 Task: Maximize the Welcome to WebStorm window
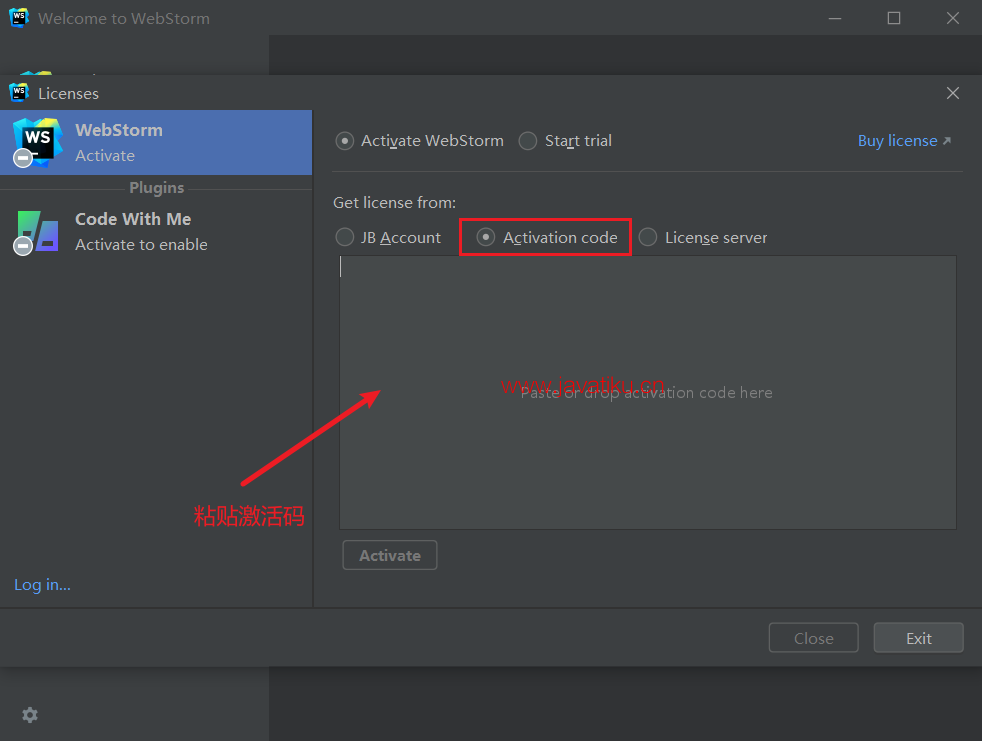[x=894, y=18]
